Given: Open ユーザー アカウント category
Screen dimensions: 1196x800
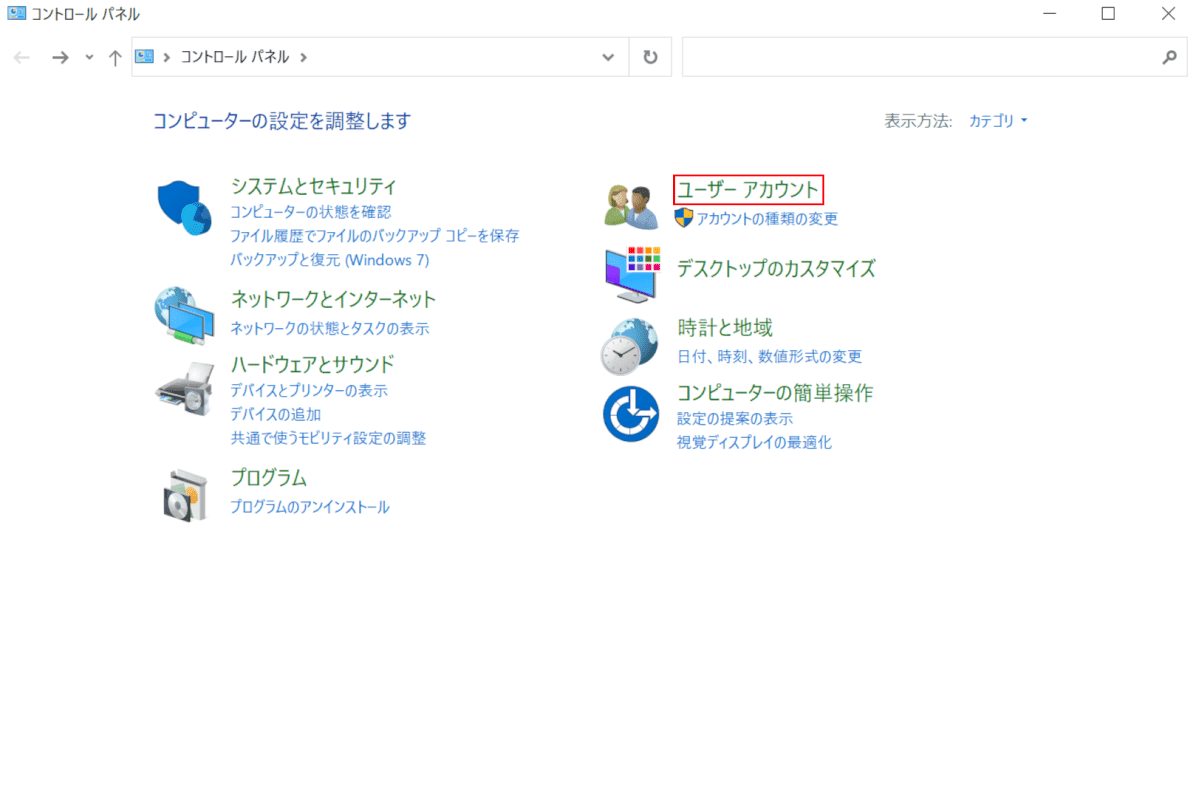Looking at the screenshot, I should (748, 190).
